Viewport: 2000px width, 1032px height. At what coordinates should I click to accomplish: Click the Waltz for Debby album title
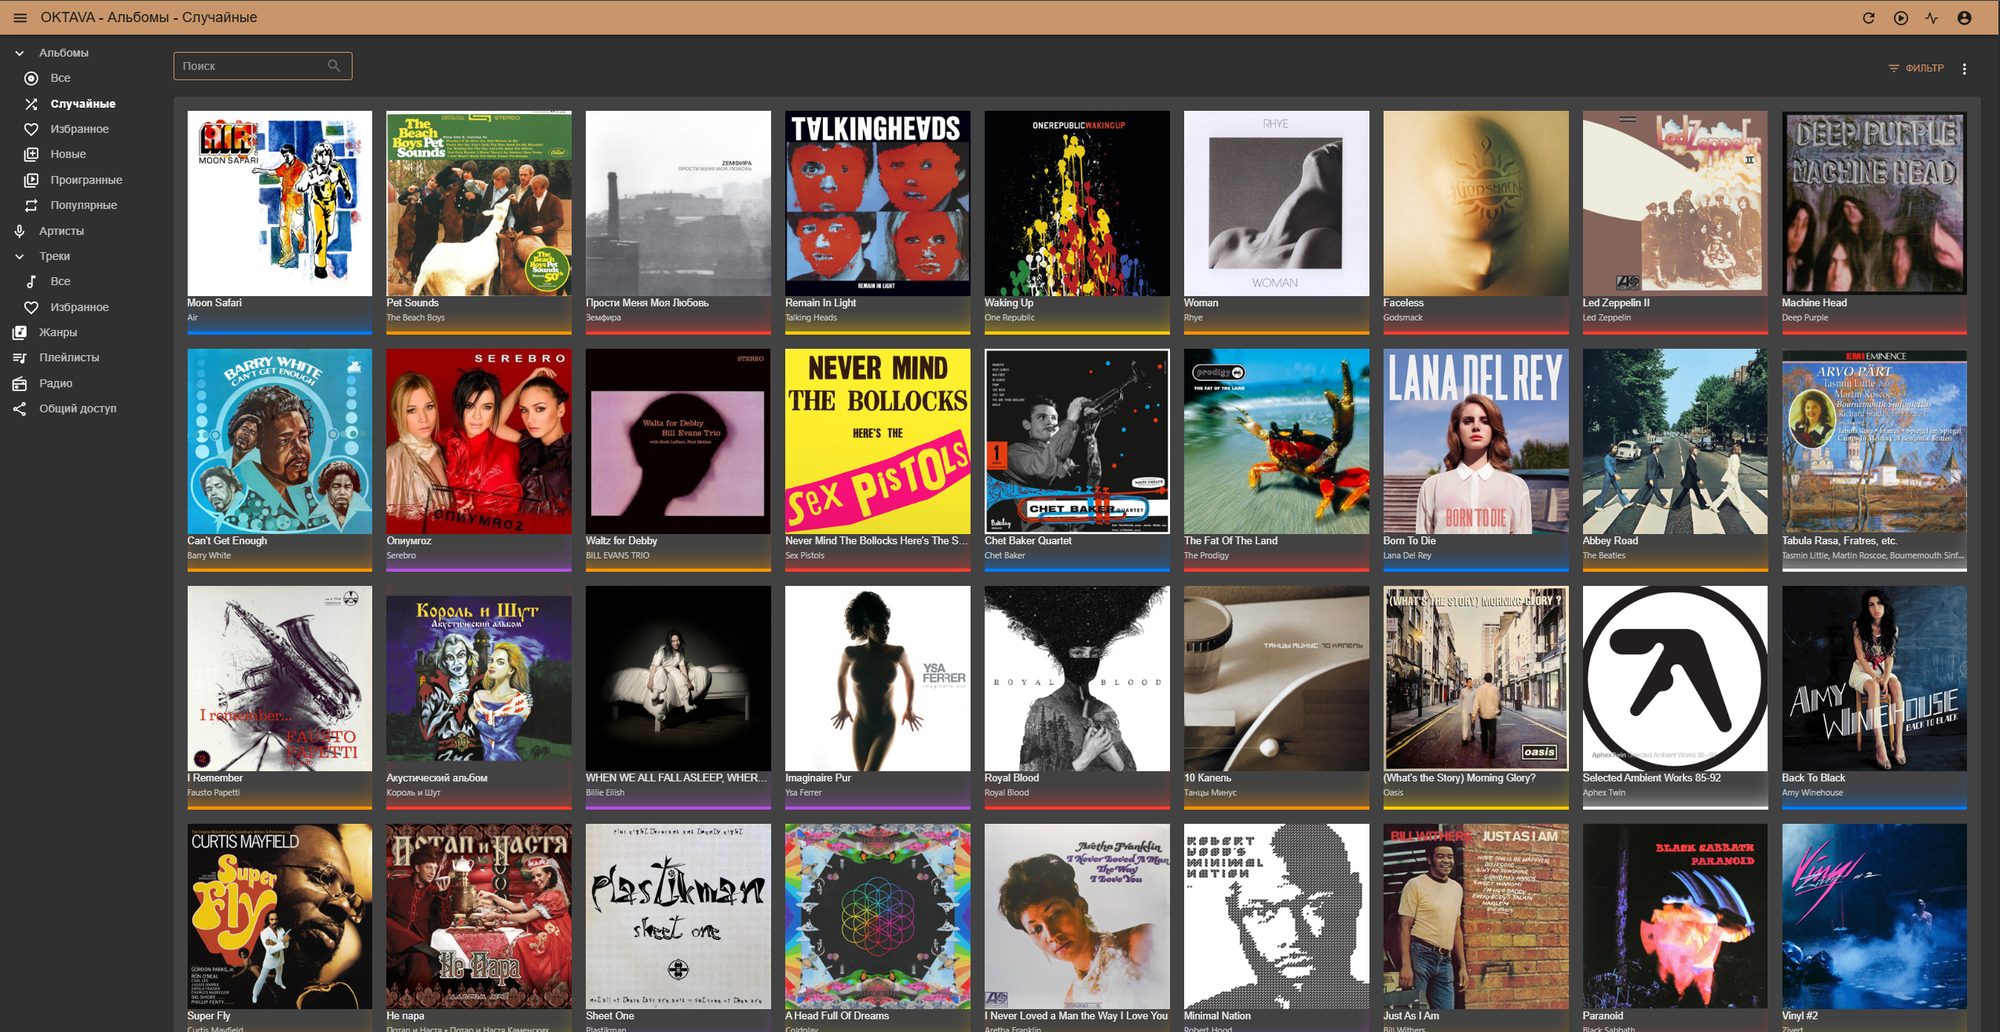click(x=621, y=541)
